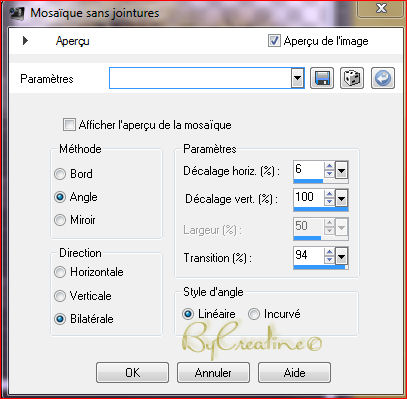Enable Afficher l'aperçu de la mosaïque checkbox
Screen dimensions: 407x399
pyautogui.click(x=69, y=125)
